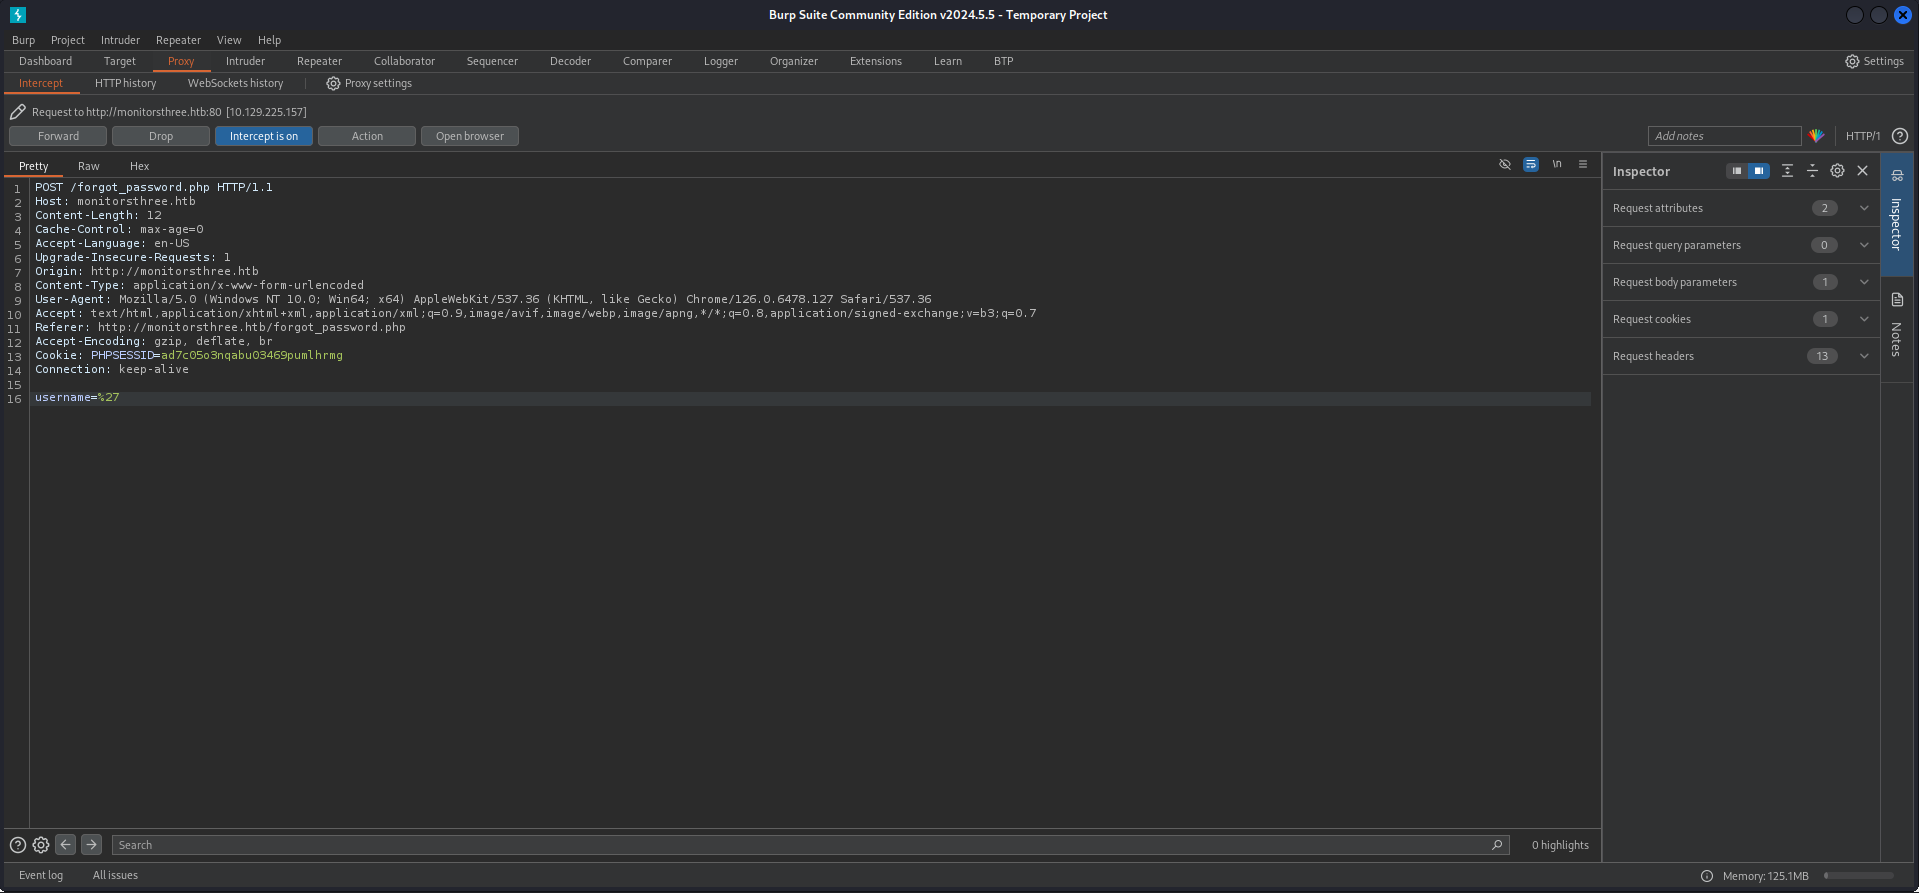Click the pencil edit icon beside request target
Viewport: 1919px width, 893px height.
pyautogui.click(x=18, y=112)
